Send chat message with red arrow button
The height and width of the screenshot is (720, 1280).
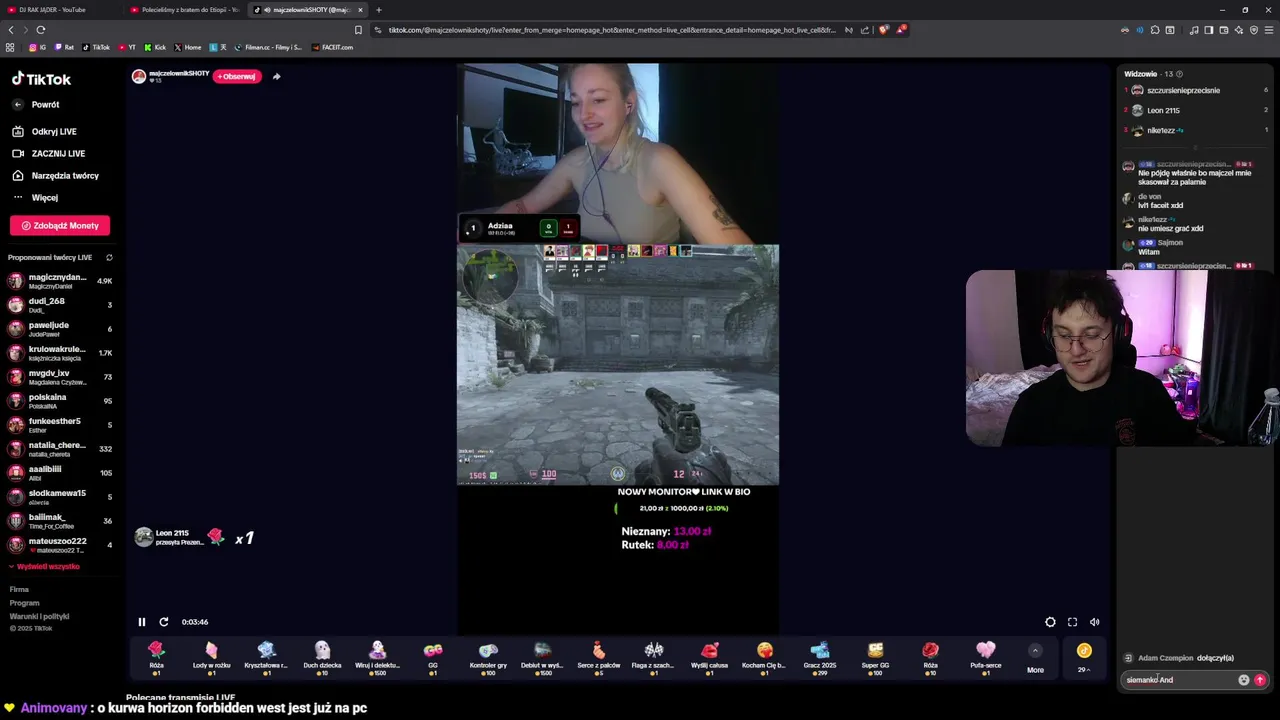pos(1259,680)
